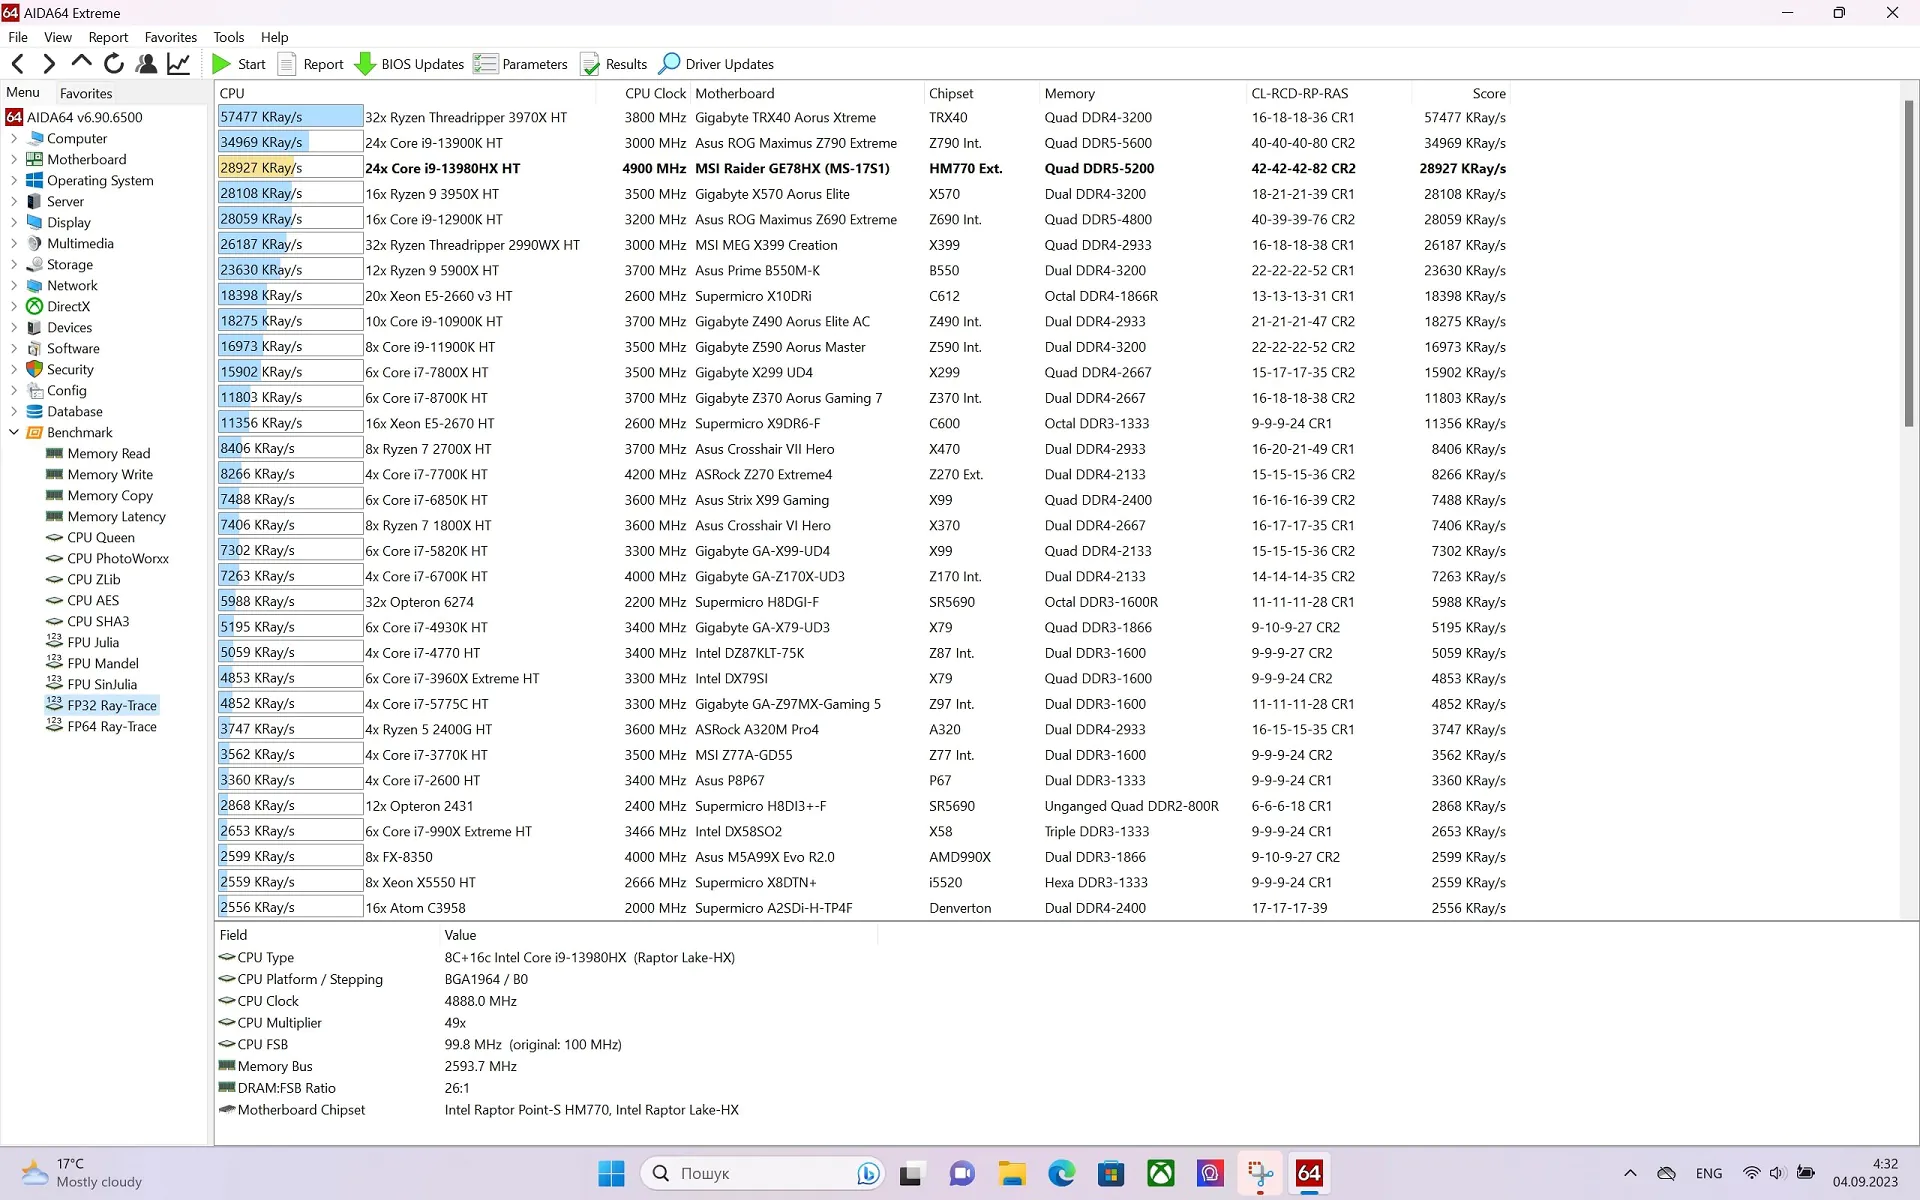
Task: Click the Back navigation arrow
Action: pyautogui.click(x=18, y=64)
